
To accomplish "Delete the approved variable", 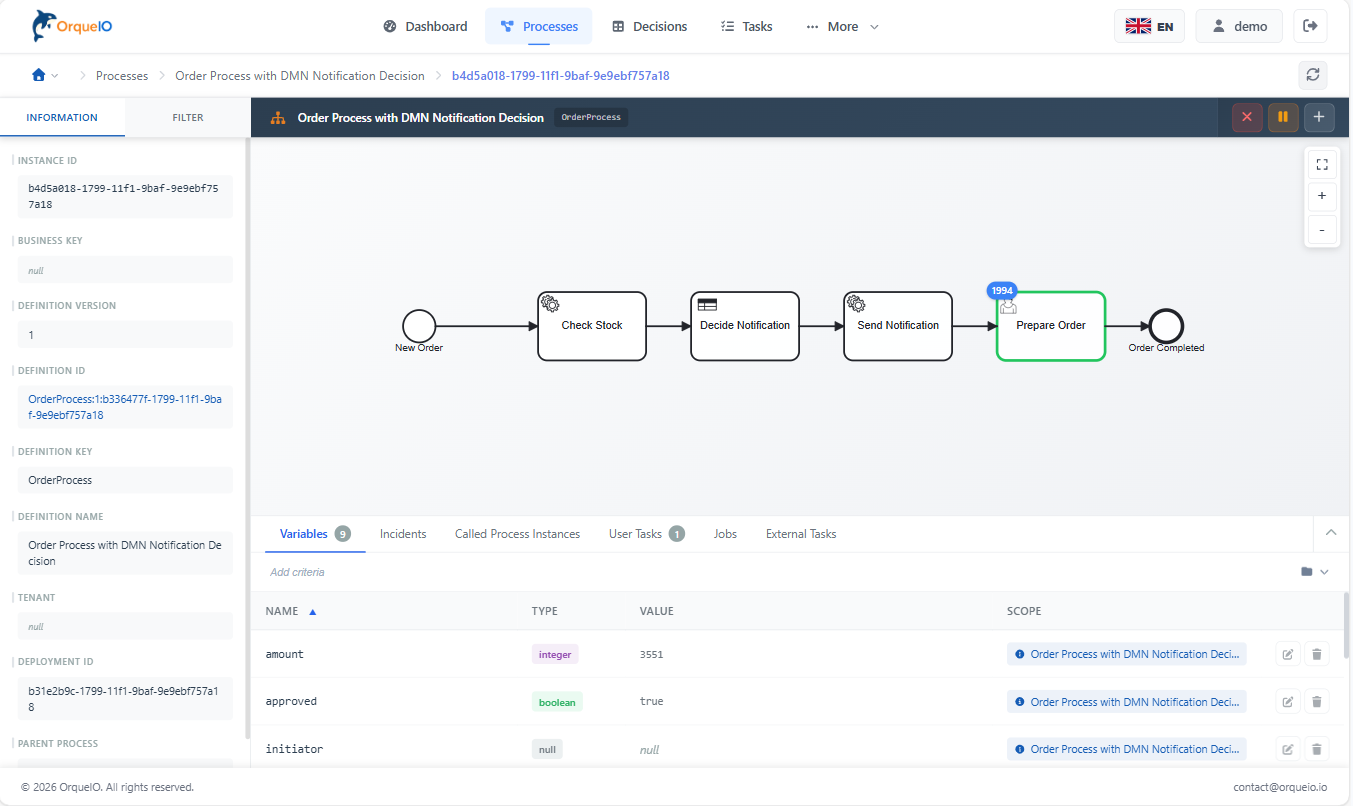I will click(x=1317, y=702).
